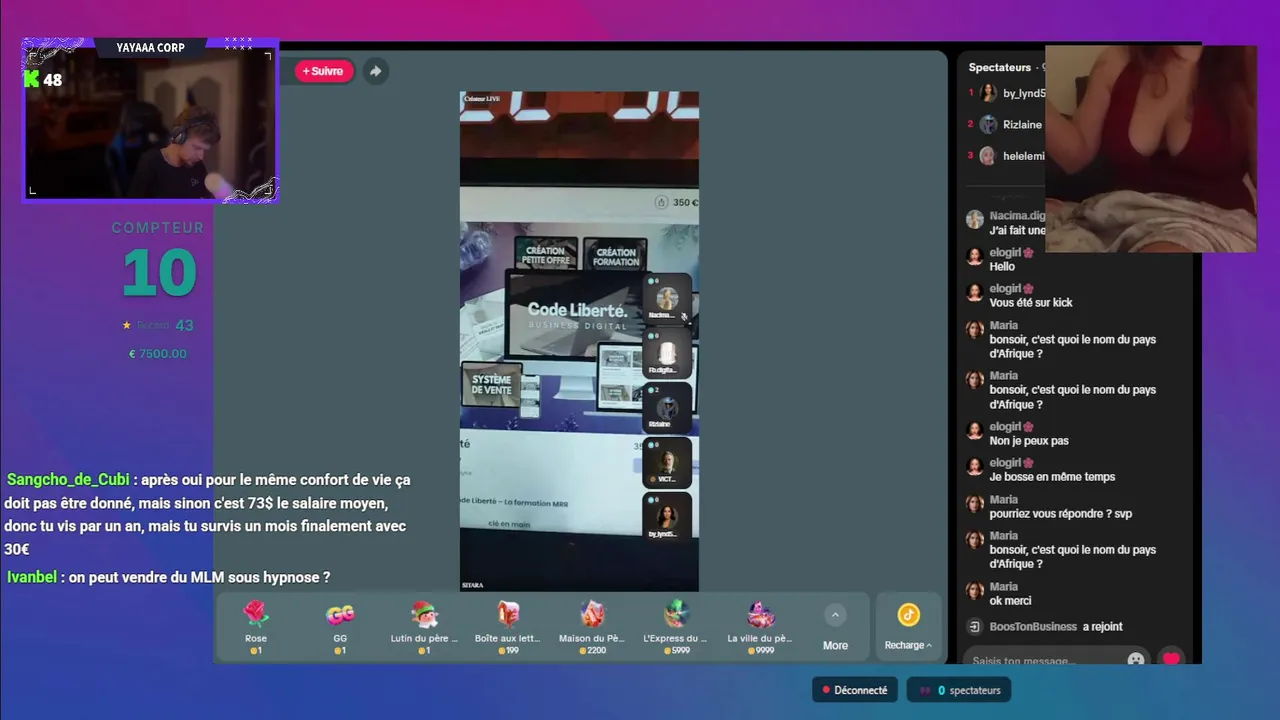Send the Maison du Père gift
Image resolution: width=1280 pixels, height=720 pixels.
coord(592,627)
